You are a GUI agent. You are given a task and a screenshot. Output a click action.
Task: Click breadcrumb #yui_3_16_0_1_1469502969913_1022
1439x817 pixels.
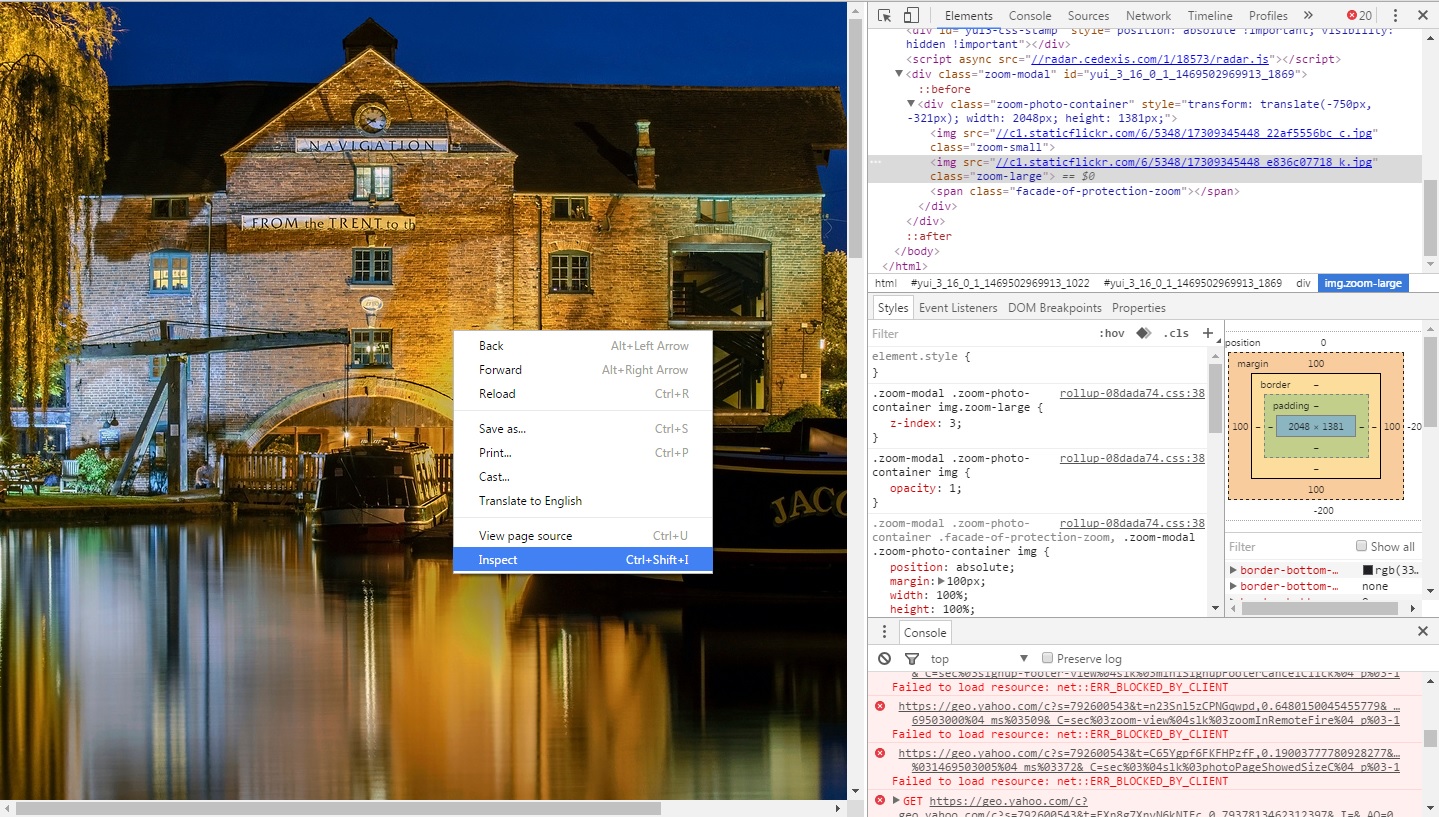(x=1000, y=283)
